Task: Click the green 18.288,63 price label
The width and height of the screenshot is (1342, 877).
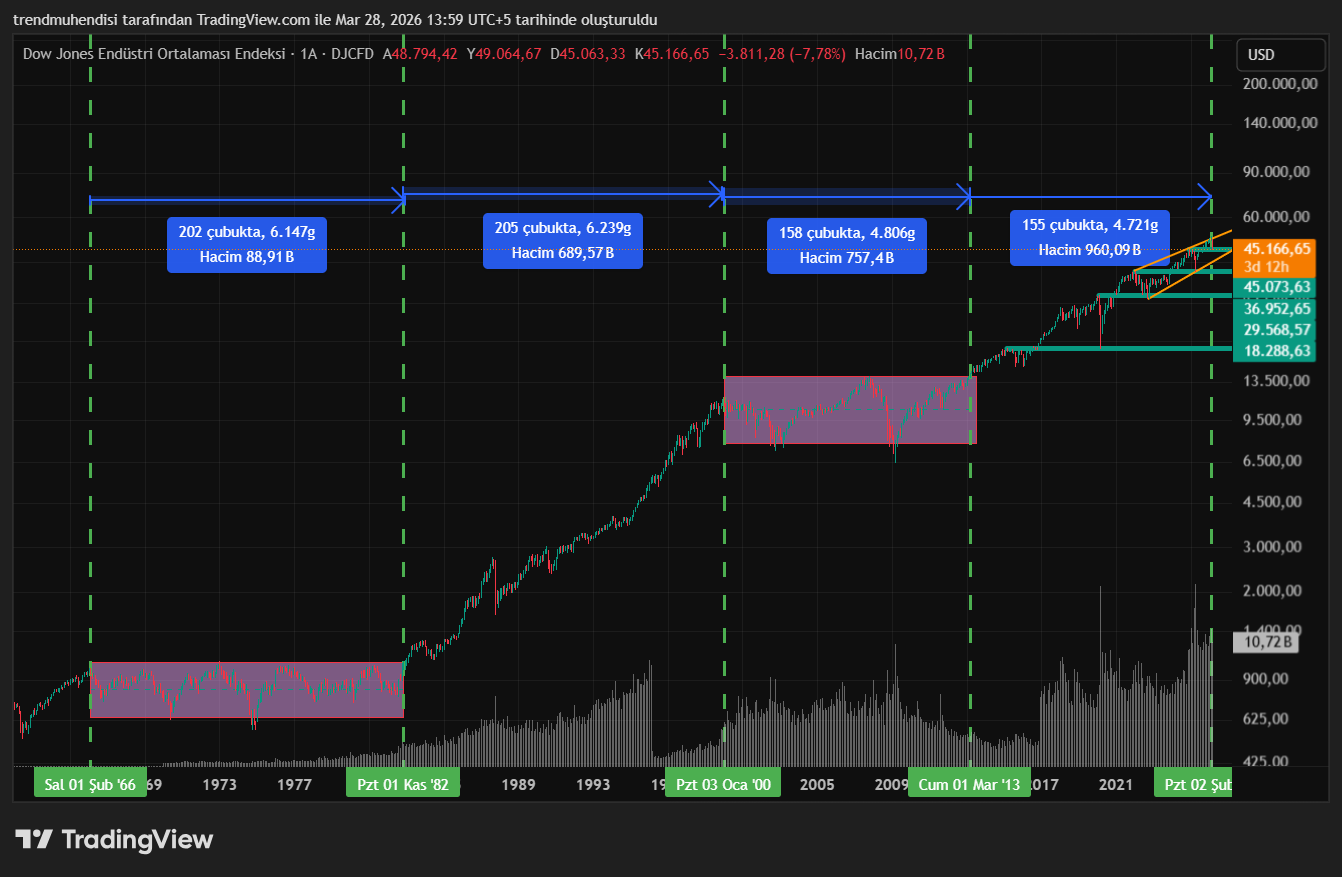Action: pyautogui.click(x=1274, y=351)
